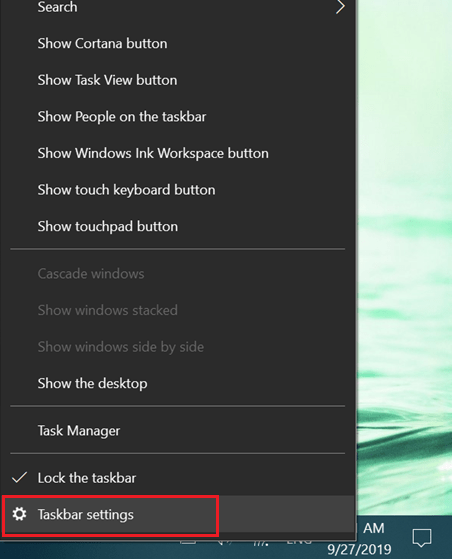Expand the Search submenu arrow
The height and width of the screenshot is (559, 452).
point(340,7)
